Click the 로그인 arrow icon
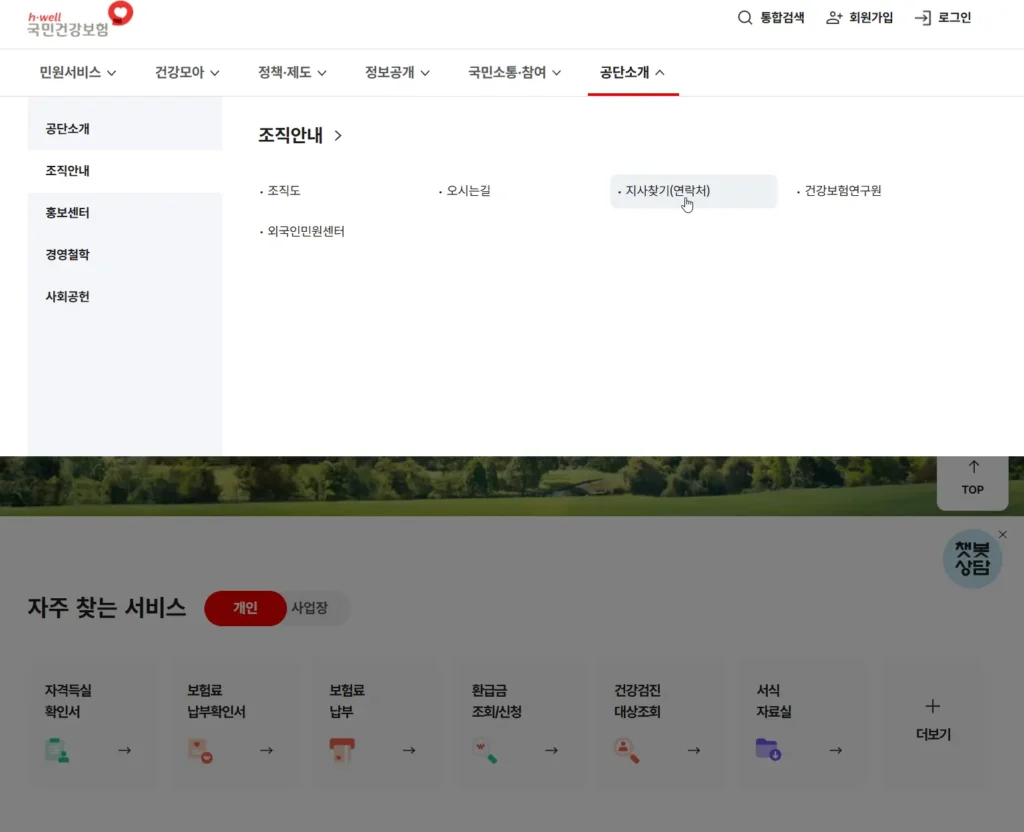The width and height of the screenshot is (1024, 832). click(x=923, y=18)
